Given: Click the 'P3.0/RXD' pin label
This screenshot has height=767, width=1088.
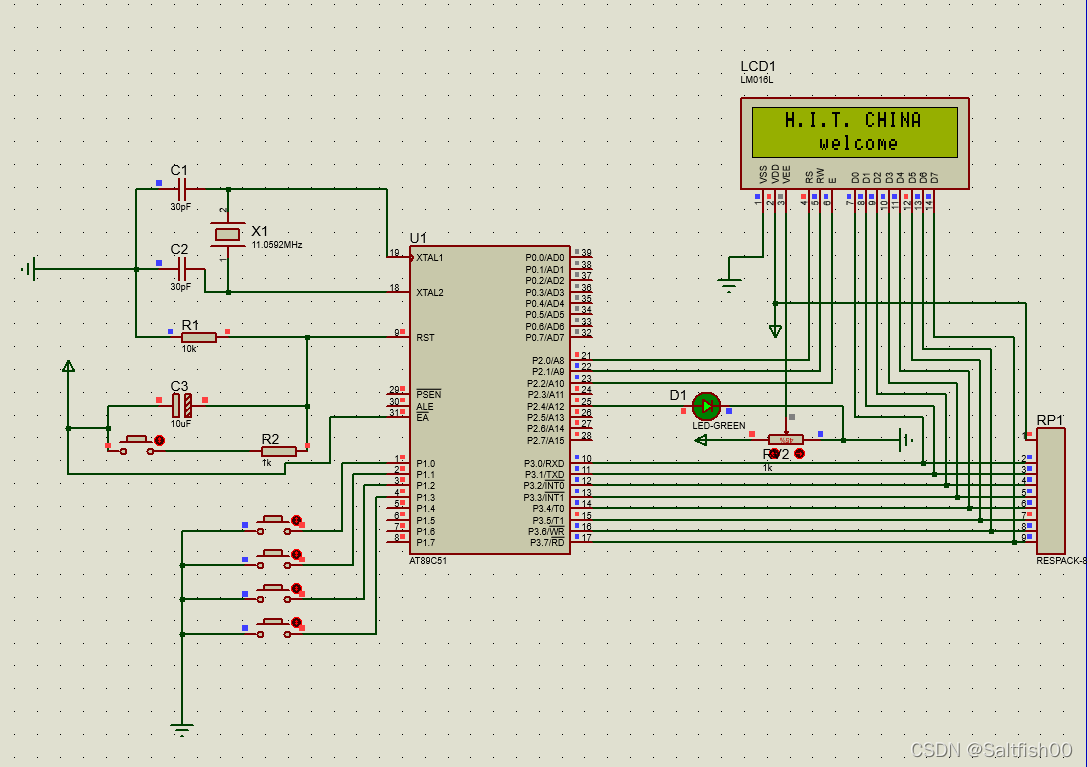Looking at the screenshot, I should tap(544, 463).
